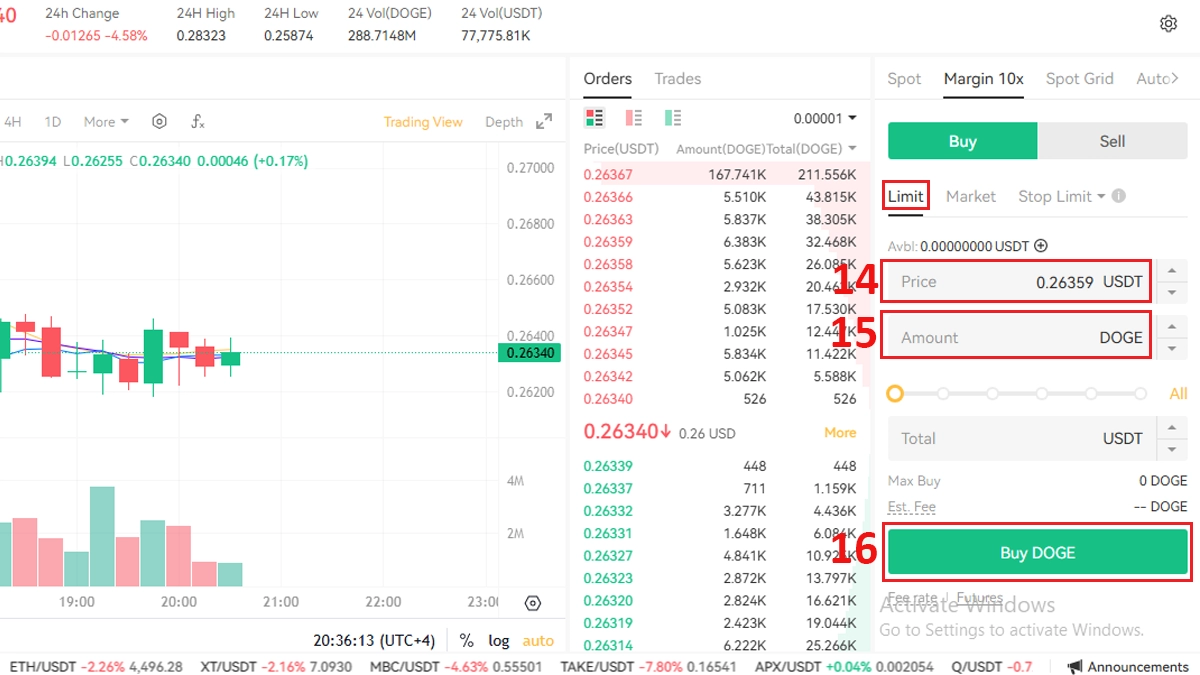Switch to the Spot Grid tab
Screen dimensions: 1200x675
(x=1079, y=79)
